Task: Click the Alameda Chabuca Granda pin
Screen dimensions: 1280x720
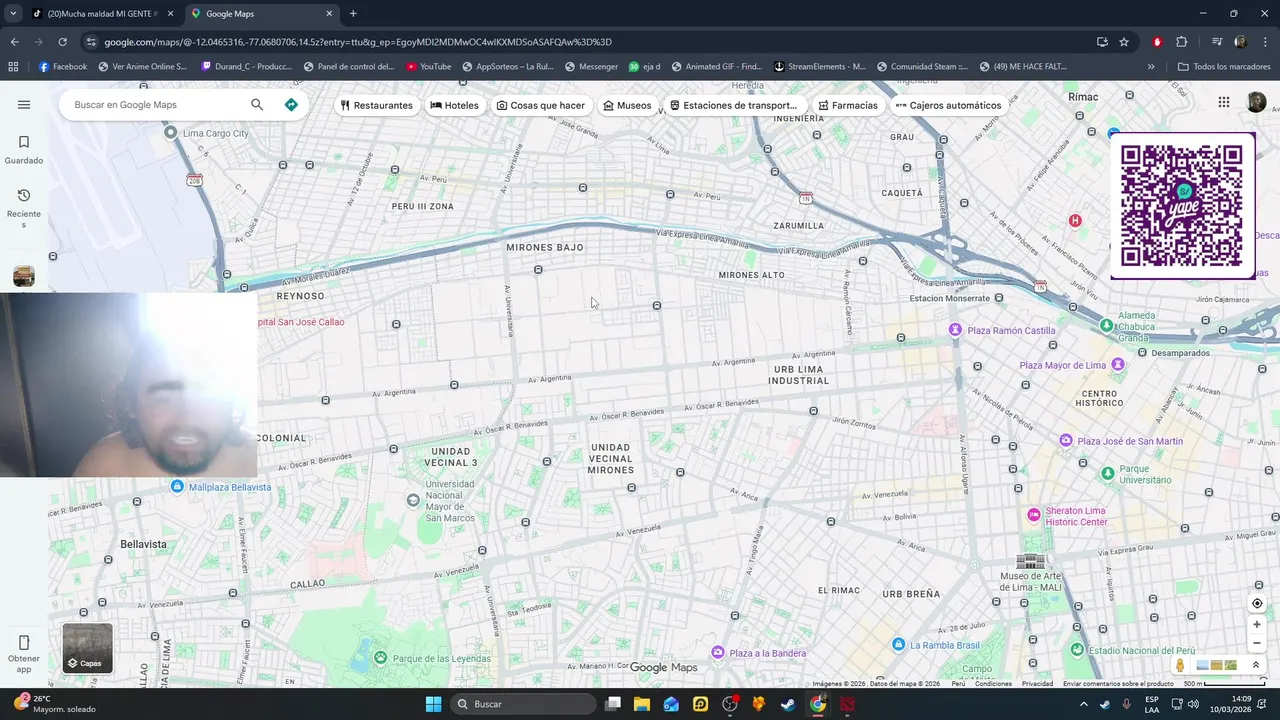Action: coord(1106,326)
